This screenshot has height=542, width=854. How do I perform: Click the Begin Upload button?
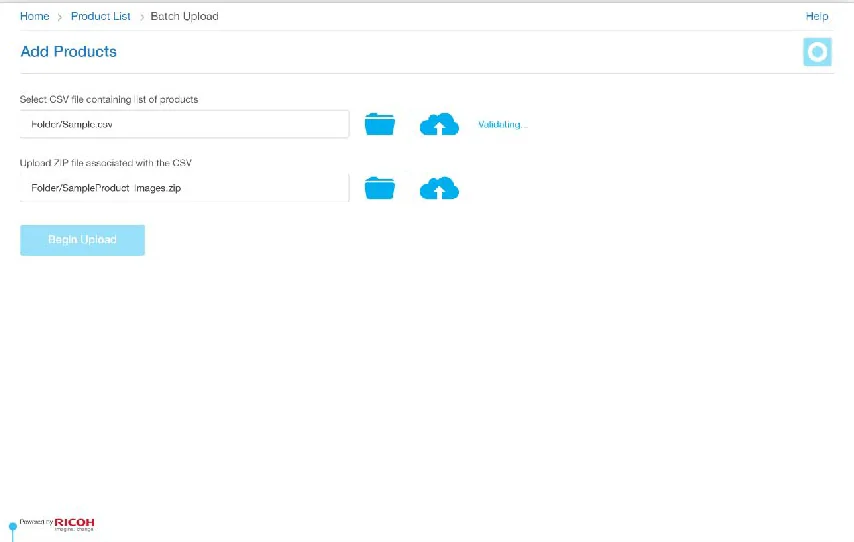tap(82, 240)
